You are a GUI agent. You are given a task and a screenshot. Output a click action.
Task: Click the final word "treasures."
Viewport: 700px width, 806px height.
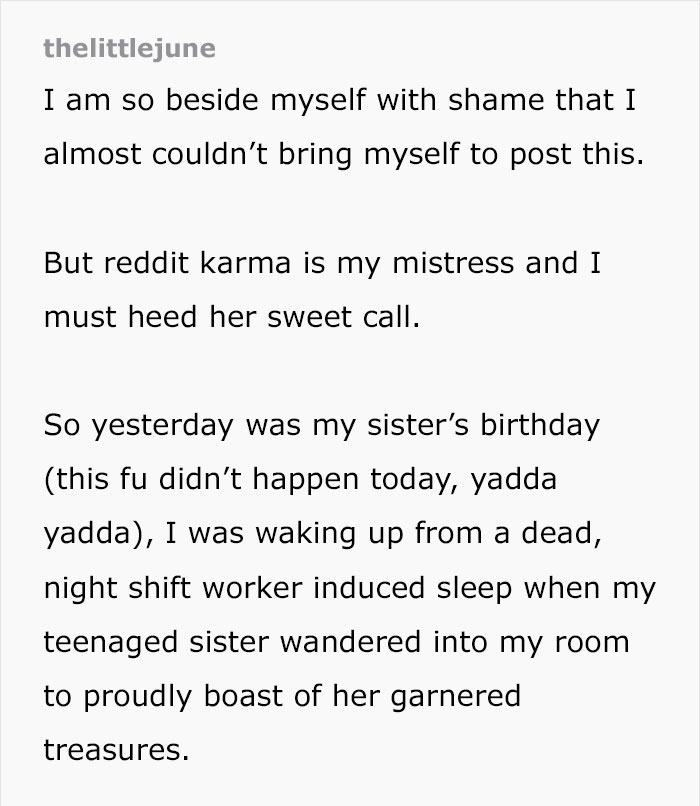click(116, 749)
